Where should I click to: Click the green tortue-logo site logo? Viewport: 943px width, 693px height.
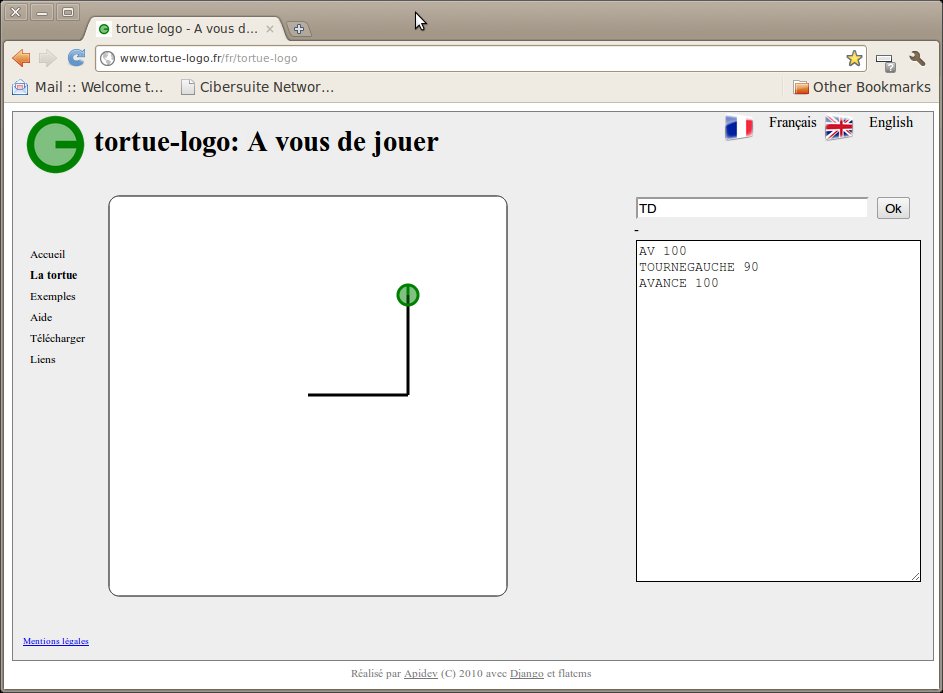[55, 144]
